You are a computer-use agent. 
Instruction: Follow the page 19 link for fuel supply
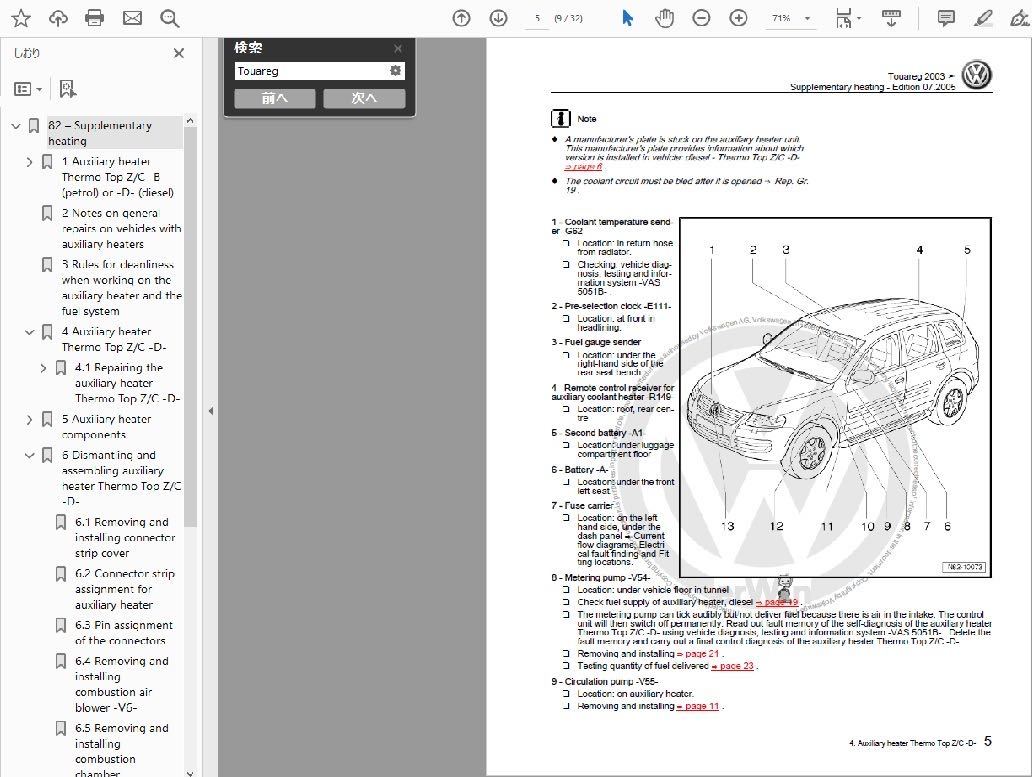[777, 602]
